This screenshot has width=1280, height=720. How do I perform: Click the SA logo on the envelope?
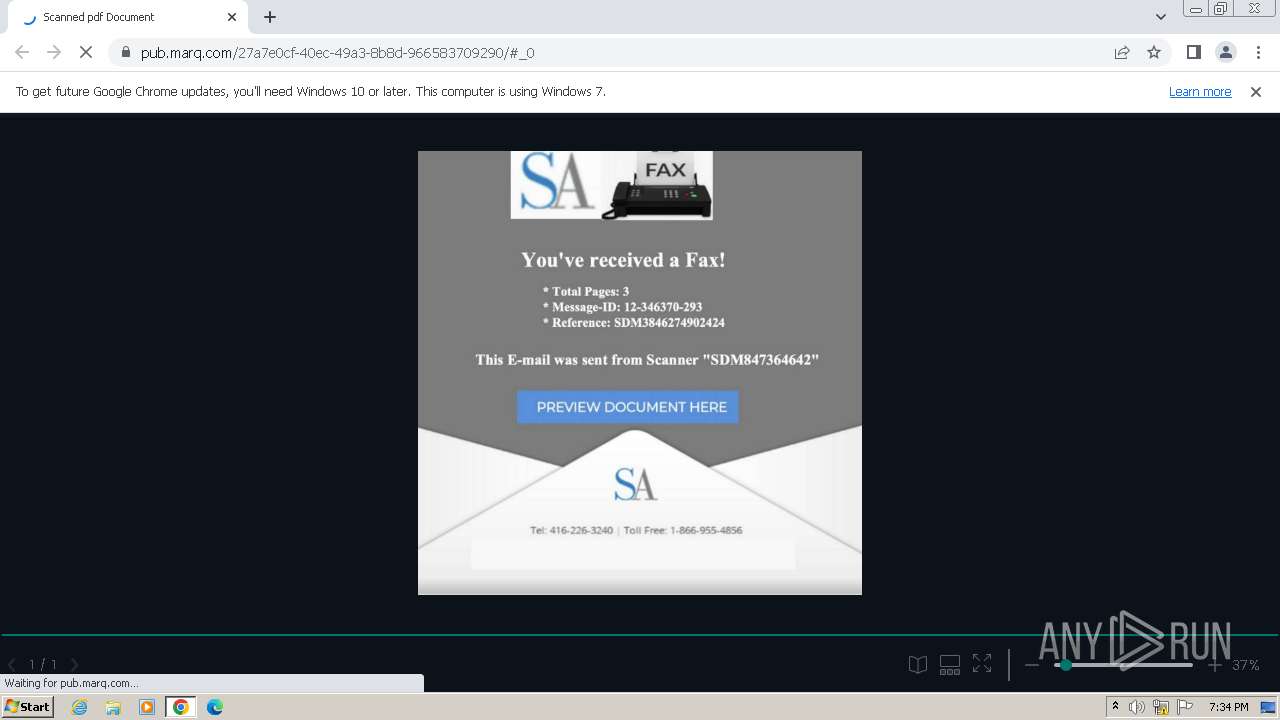[635, 484]
